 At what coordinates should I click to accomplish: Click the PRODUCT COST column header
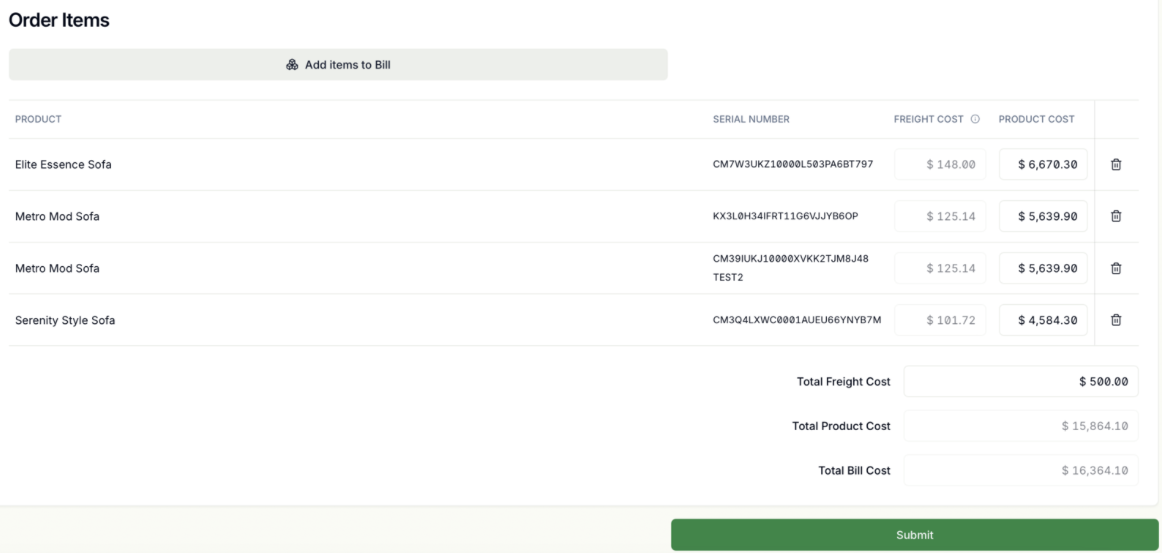tap(1036, 119)
